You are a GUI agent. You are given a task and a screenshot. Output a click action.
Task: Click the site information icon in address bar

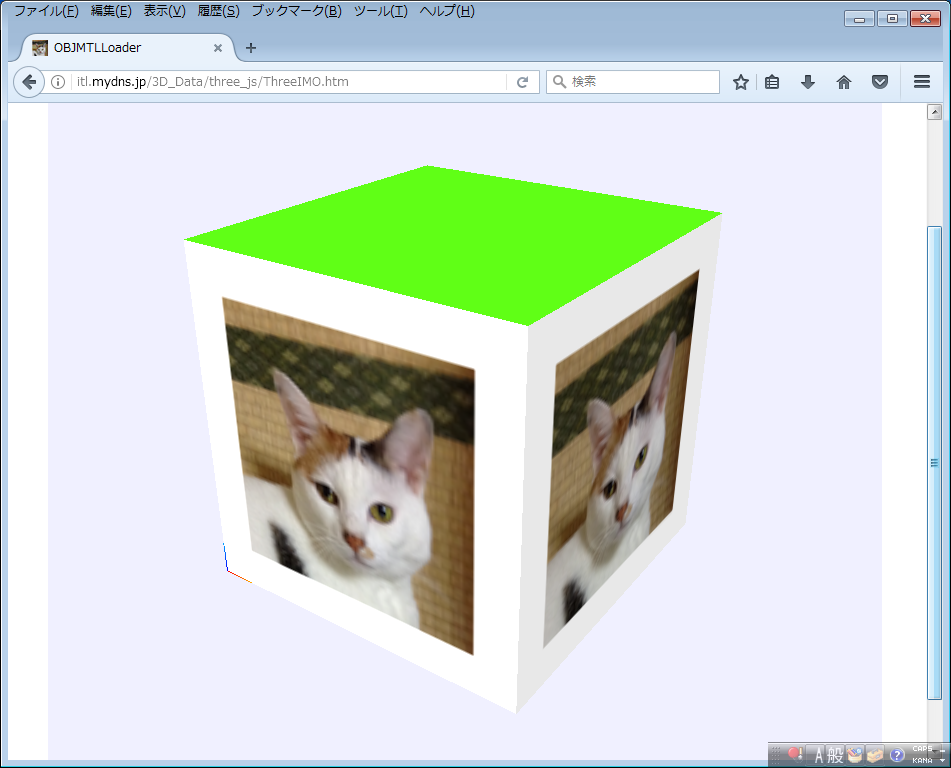pyautogui.click(x=58, y=82)
